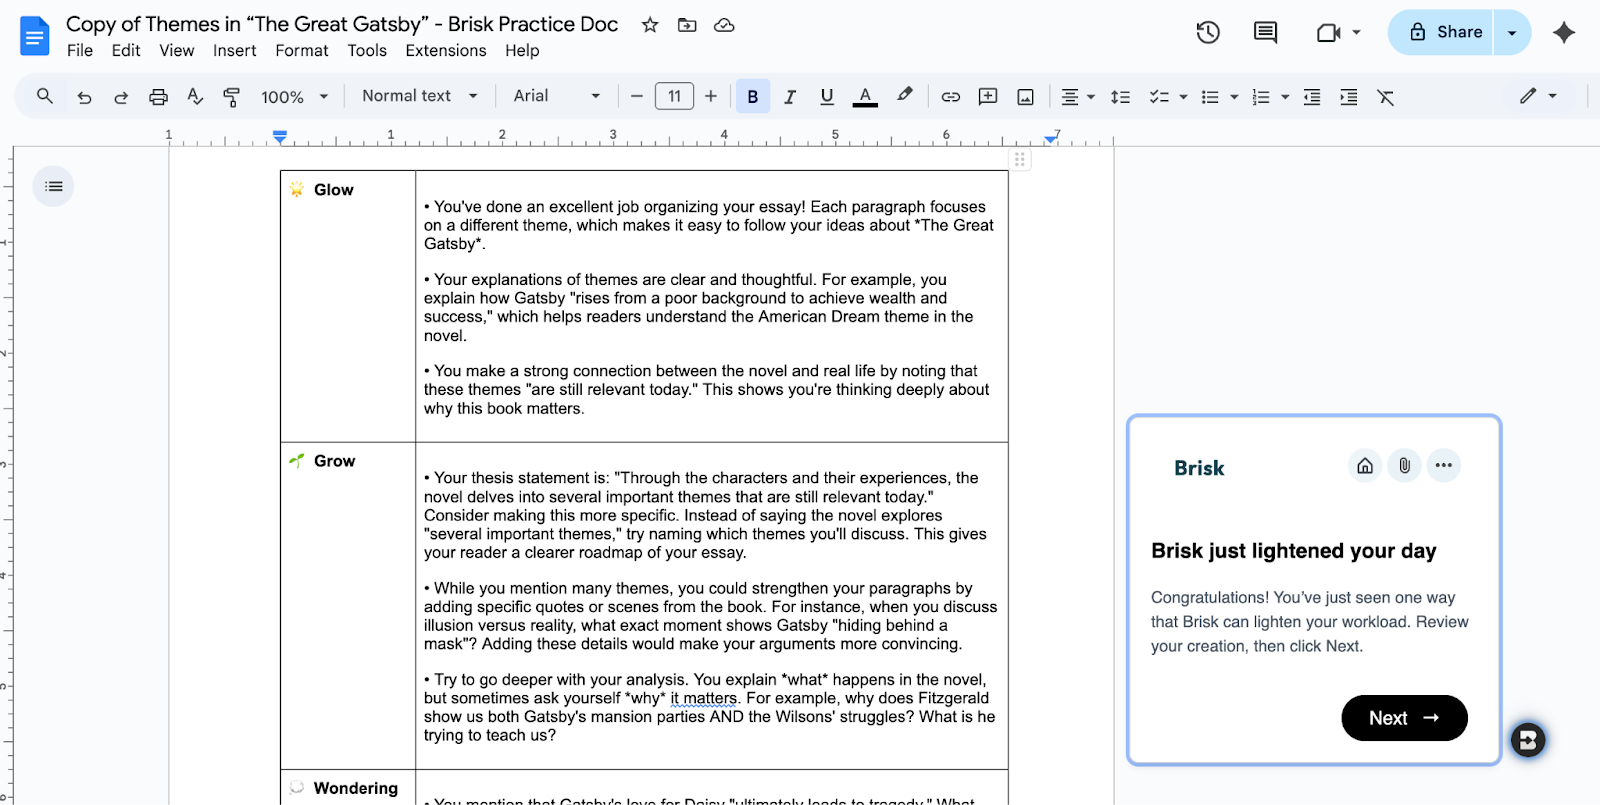The height and width of the screenshot is (805, 1600).
Task: Open the Format menu
Action: click(302, 51)
